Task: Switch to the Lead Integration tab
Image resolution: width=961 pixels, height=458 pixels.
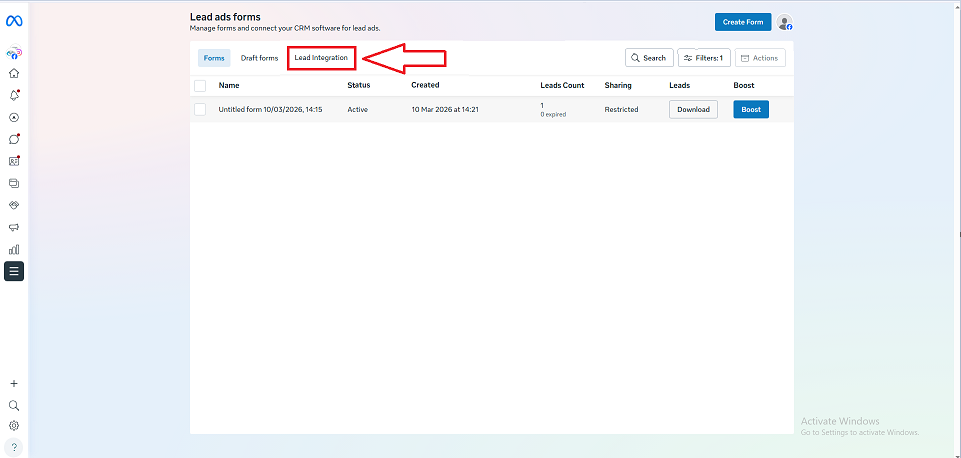Action: tap(321, 58)
